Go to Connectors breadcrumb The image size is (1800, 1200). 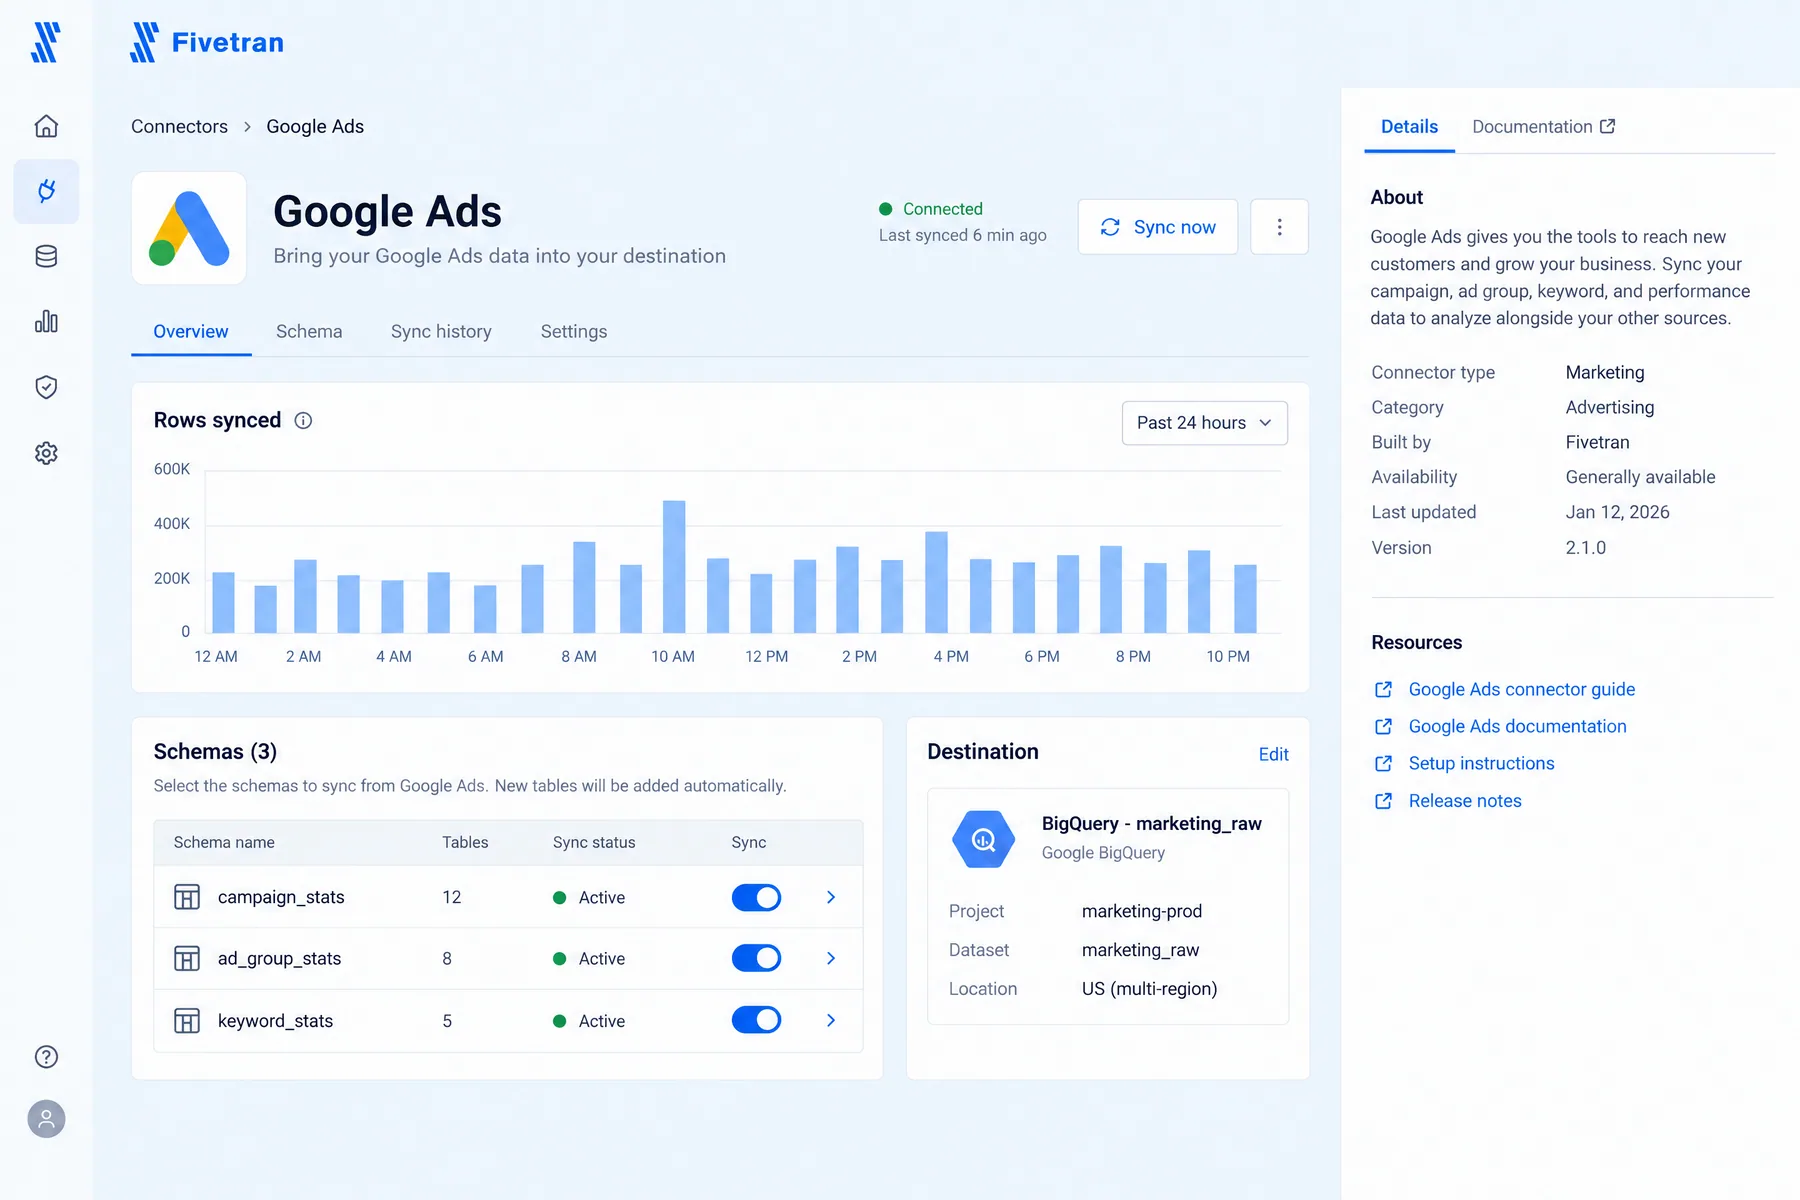(x=179, y=126)
